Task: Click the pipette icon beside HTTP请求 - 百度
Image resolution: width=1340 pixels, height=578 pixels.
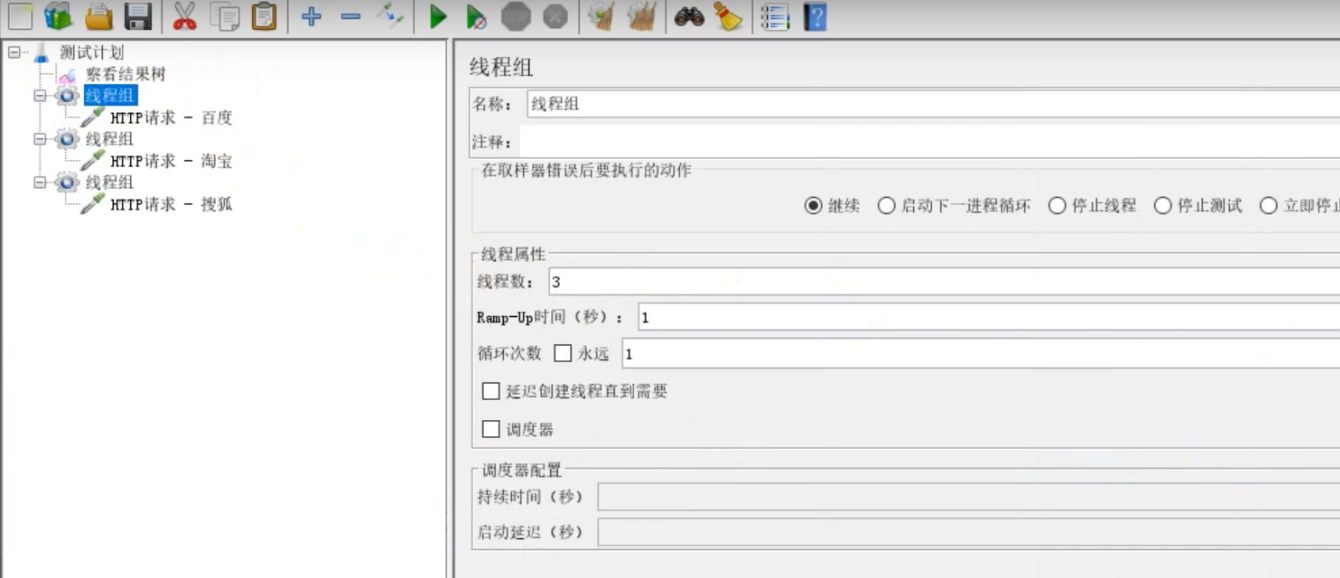Action: click(x=93, y=118)
